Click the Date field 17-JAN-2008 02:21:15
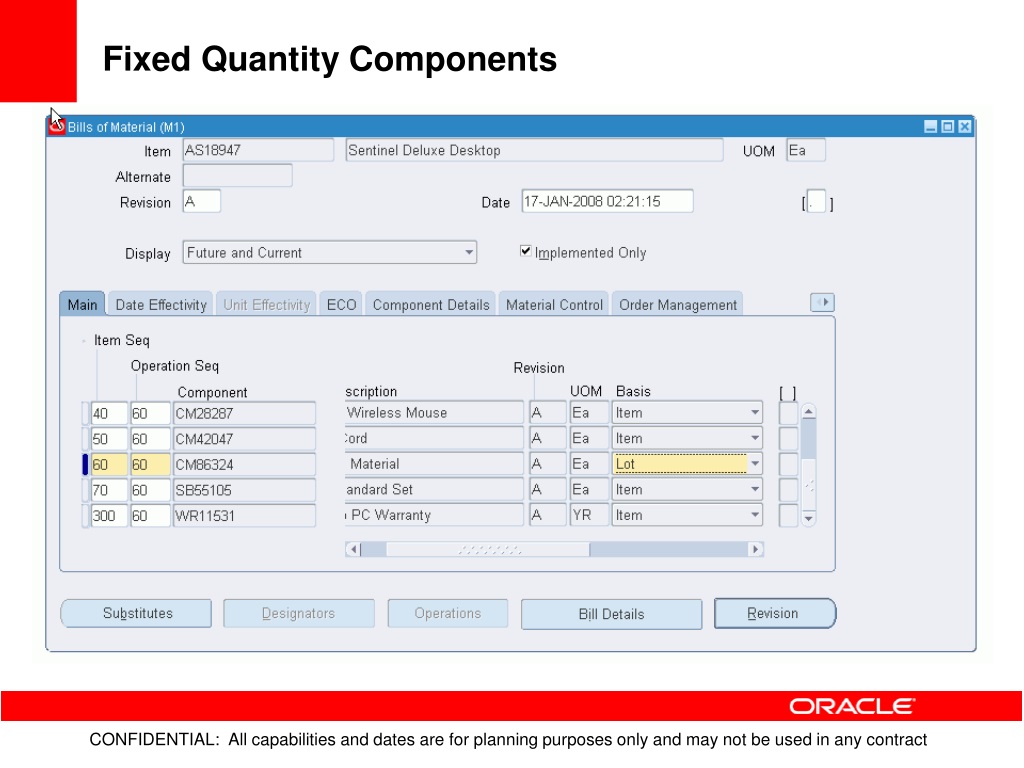 (607, 201)
